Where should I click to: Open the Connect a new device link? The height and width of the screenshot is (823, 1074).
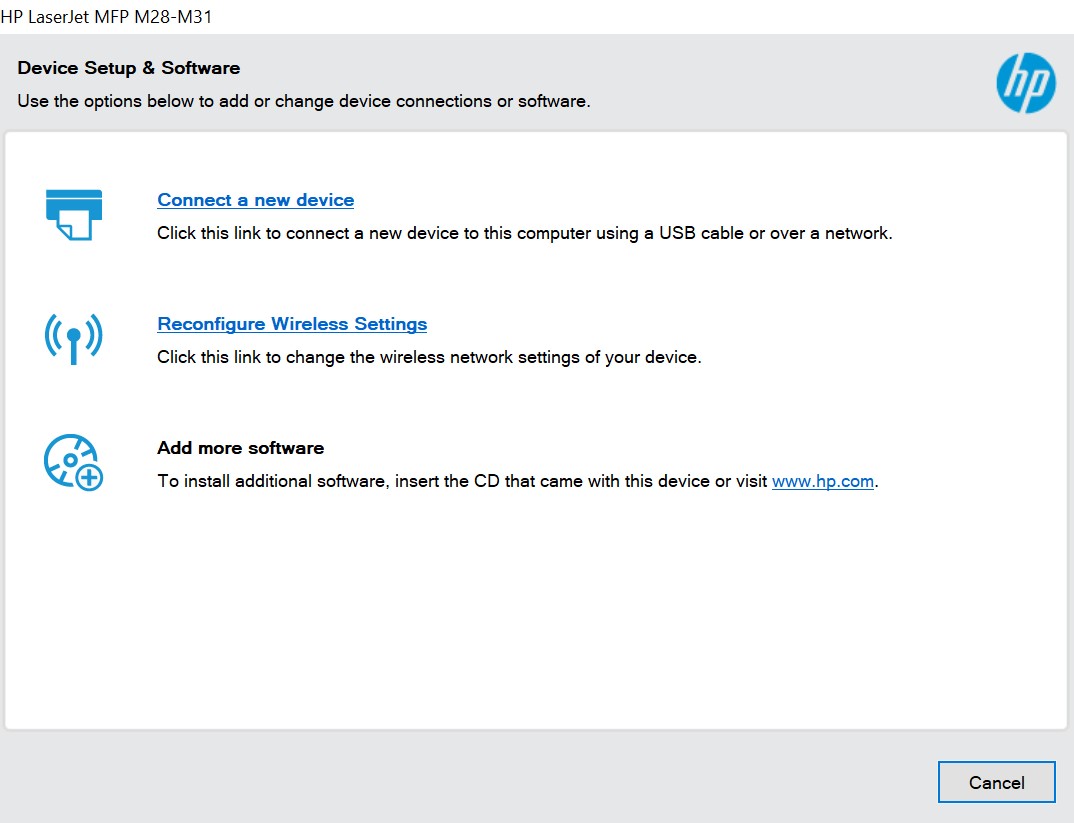pos(255,200)
